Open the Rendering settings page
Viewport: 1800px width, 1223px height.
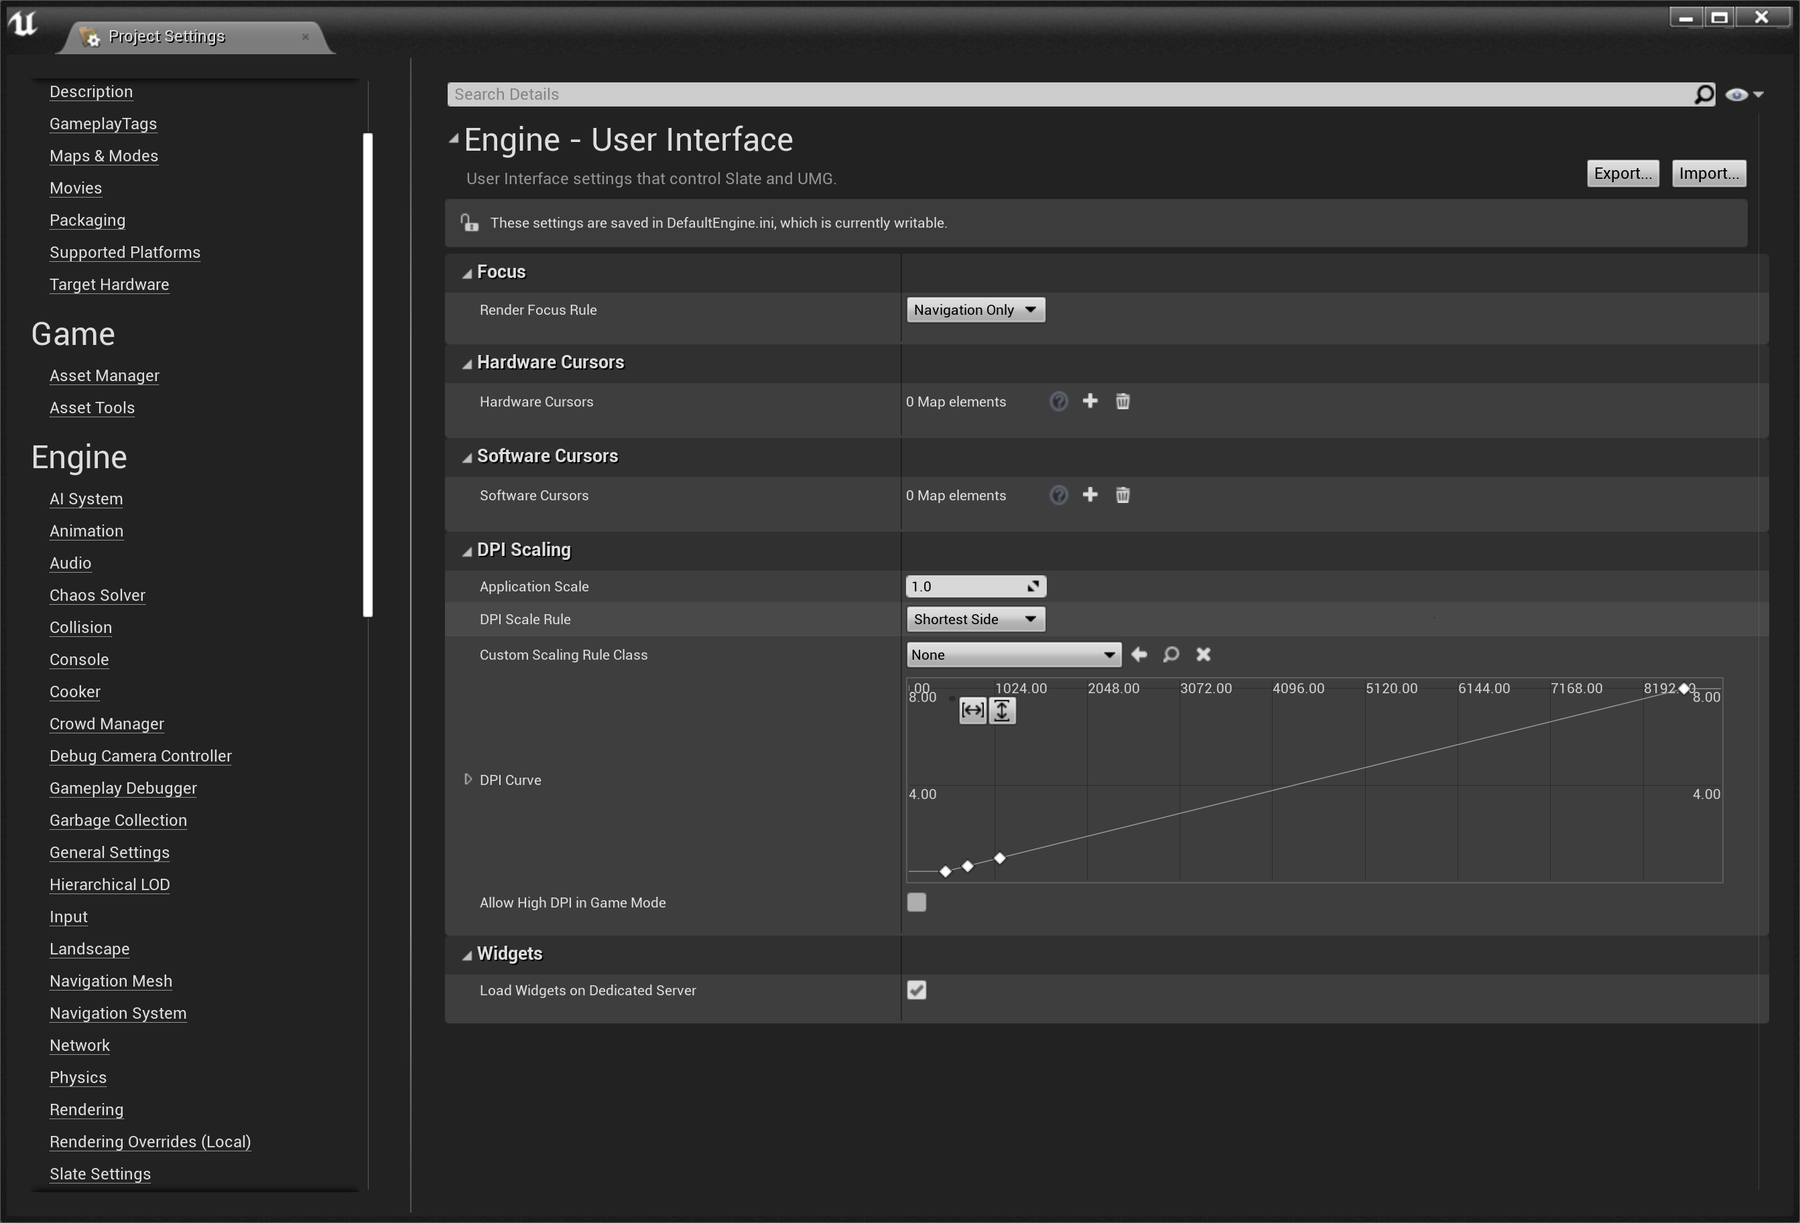[x=87, y=1109]
